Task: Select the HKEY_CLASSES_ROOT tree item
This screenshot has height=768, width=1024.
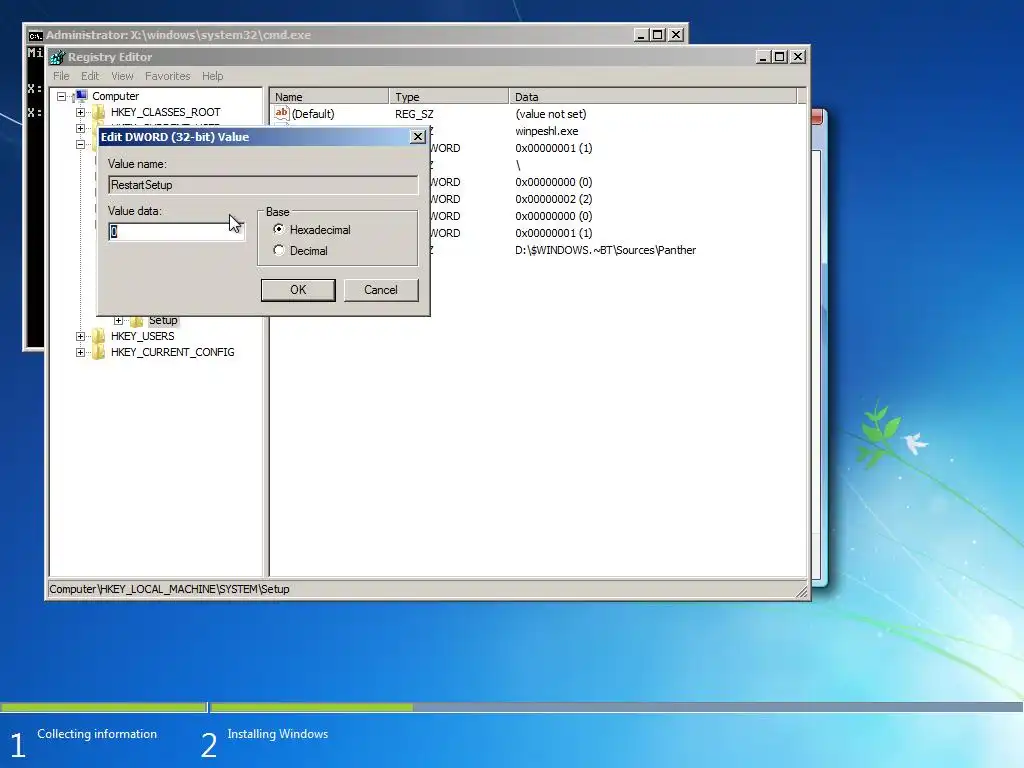Action: click(x=165, y=112)
